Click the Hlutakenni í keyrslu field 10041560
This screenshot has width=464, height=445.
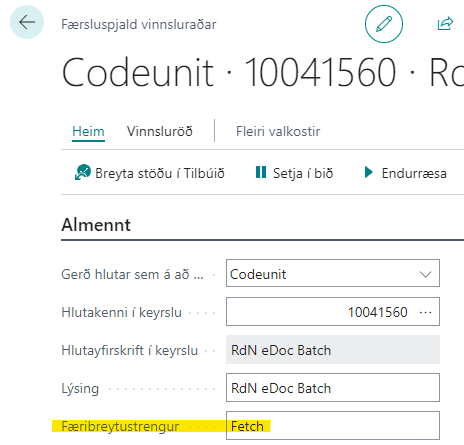(333, 312)
